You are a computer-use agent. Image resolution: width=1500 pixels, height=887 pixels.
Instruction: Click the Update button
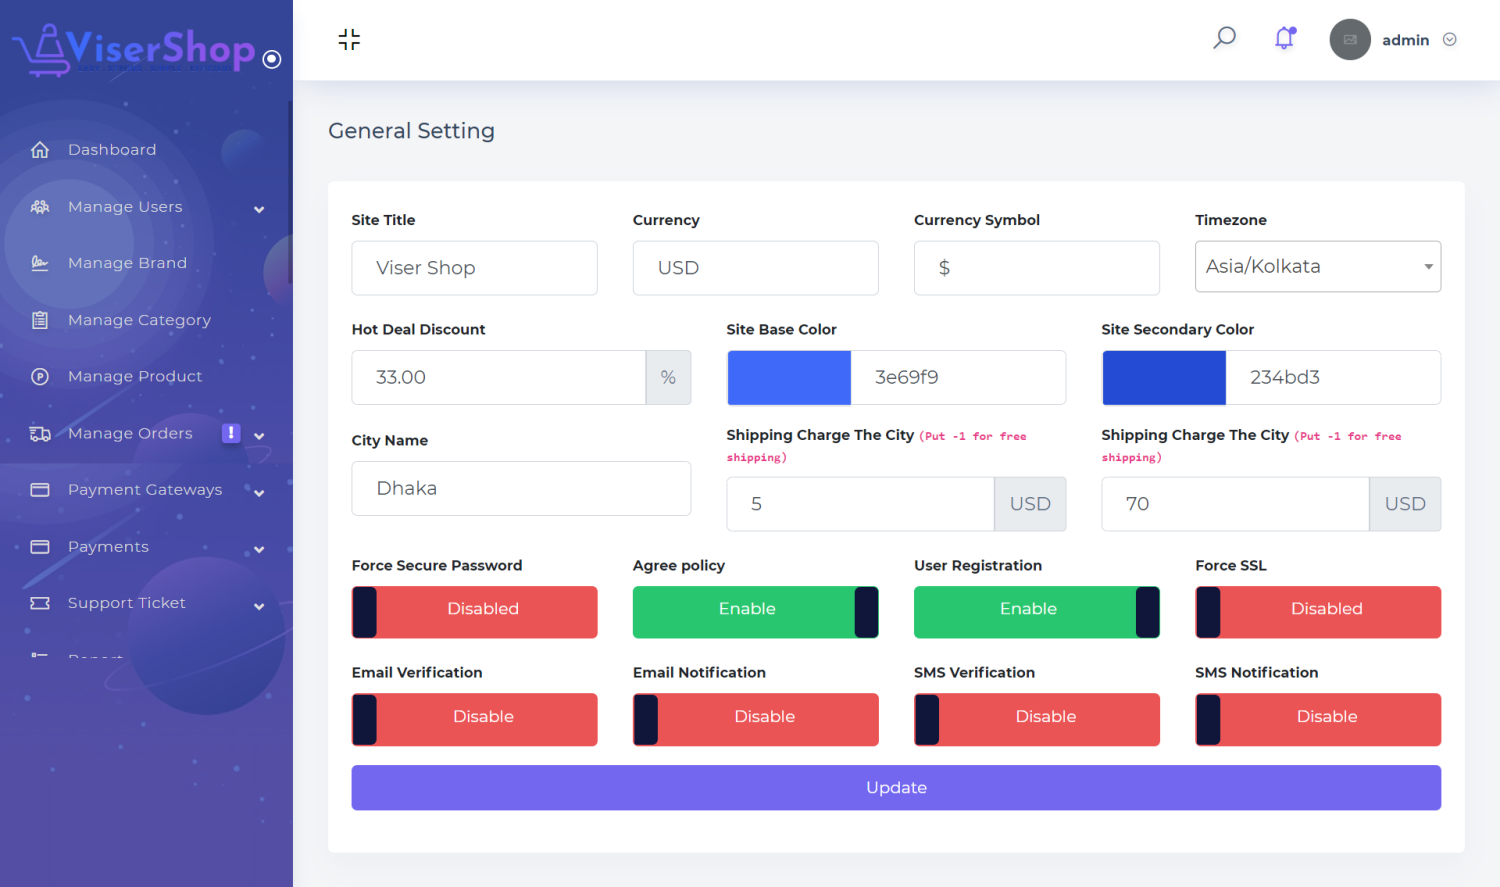point(895,788)
